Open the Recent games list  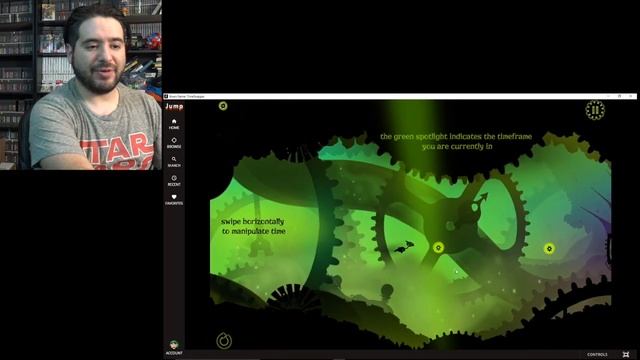coord(174,181)
